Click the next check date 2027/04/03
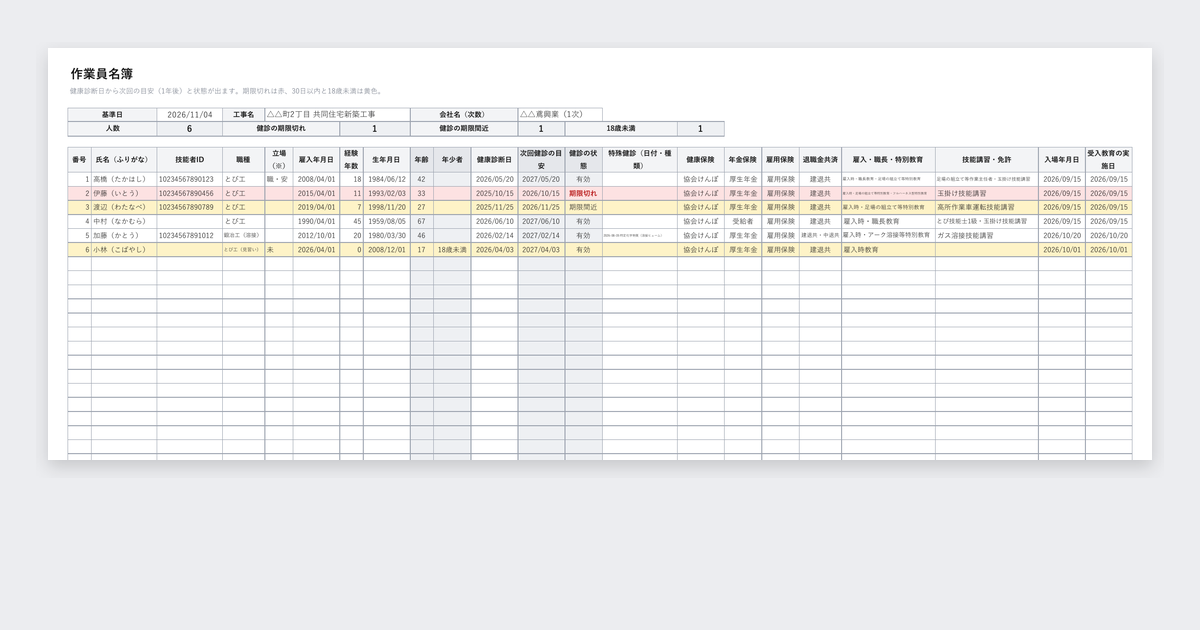 [x=541, y=249]
